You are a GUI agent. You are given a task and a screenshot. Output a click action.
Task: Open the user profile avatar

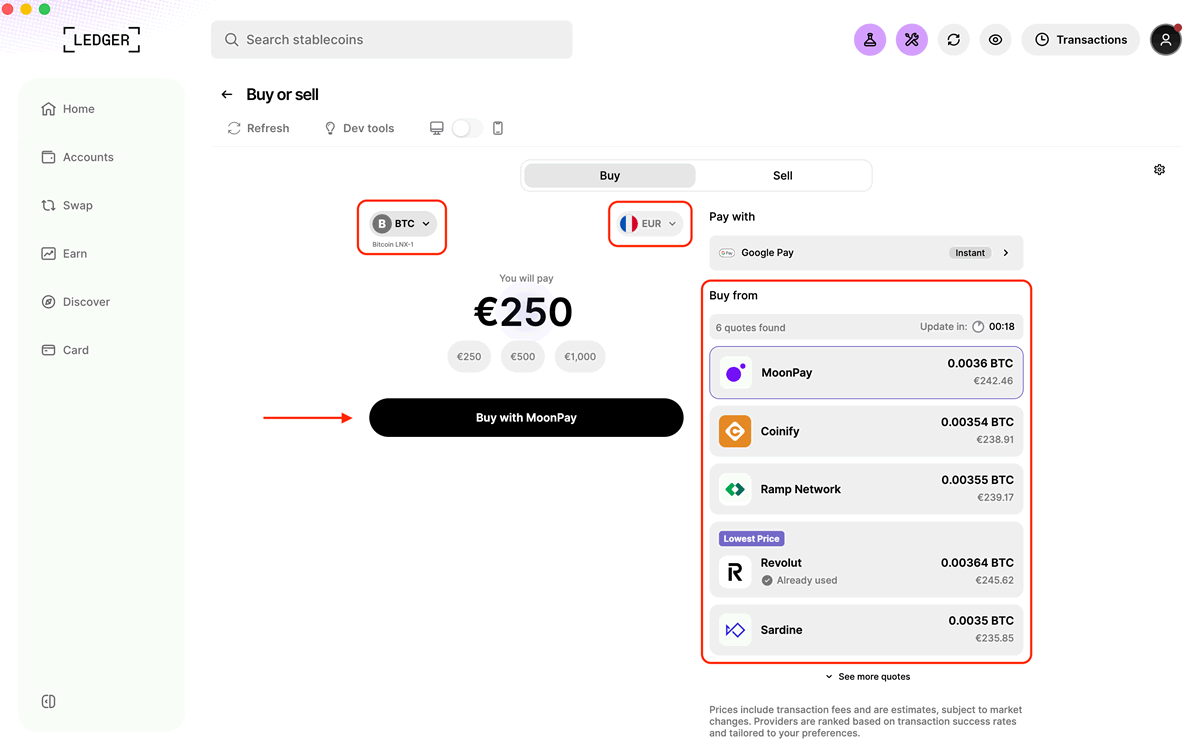1166,40
